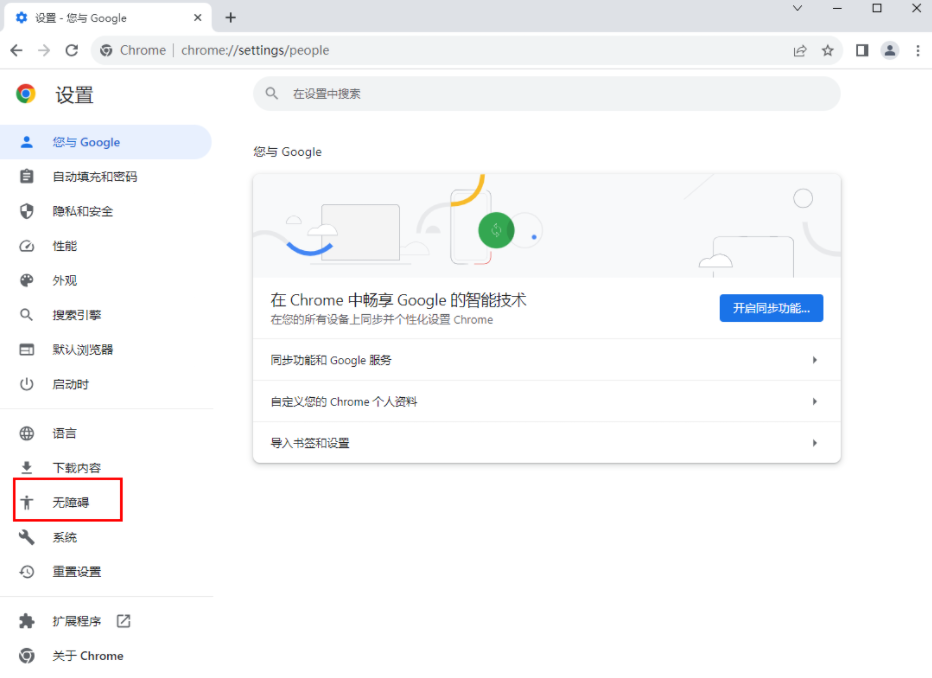Open a new tab with plus button

[231, 18]
